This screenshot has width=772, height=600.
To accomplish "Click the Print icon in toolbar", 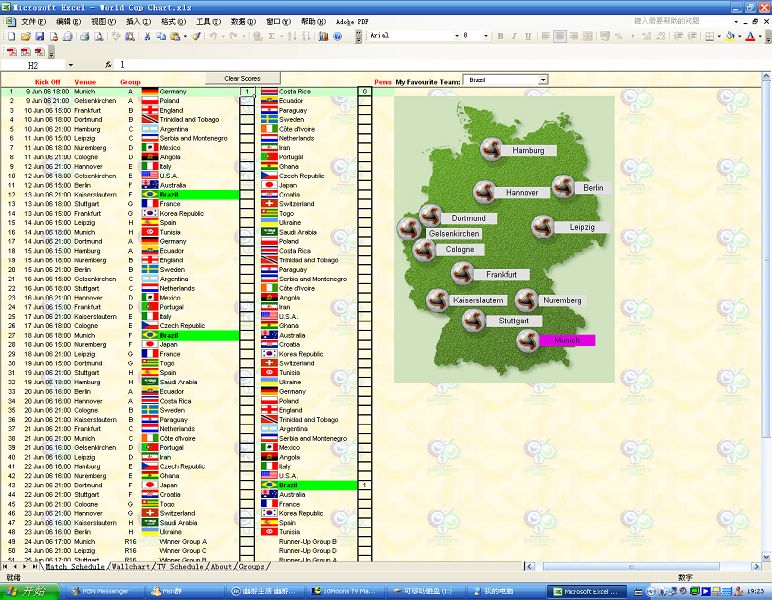I will 85,36.
